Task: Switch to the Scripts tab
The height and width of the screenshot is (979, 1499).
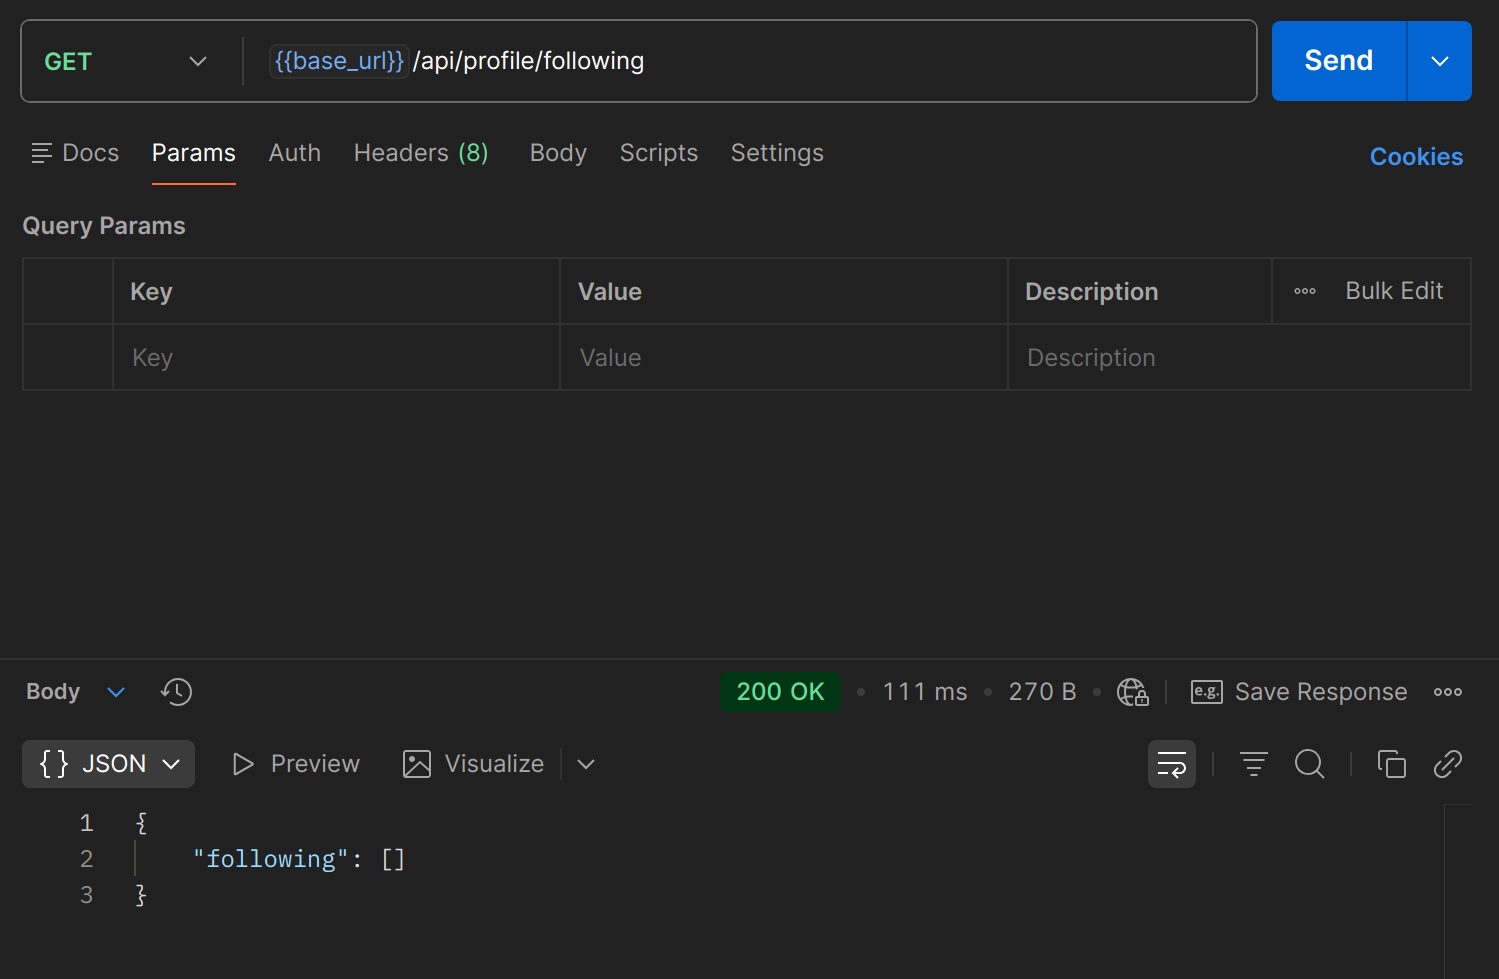Action: (x=659, y=153)
